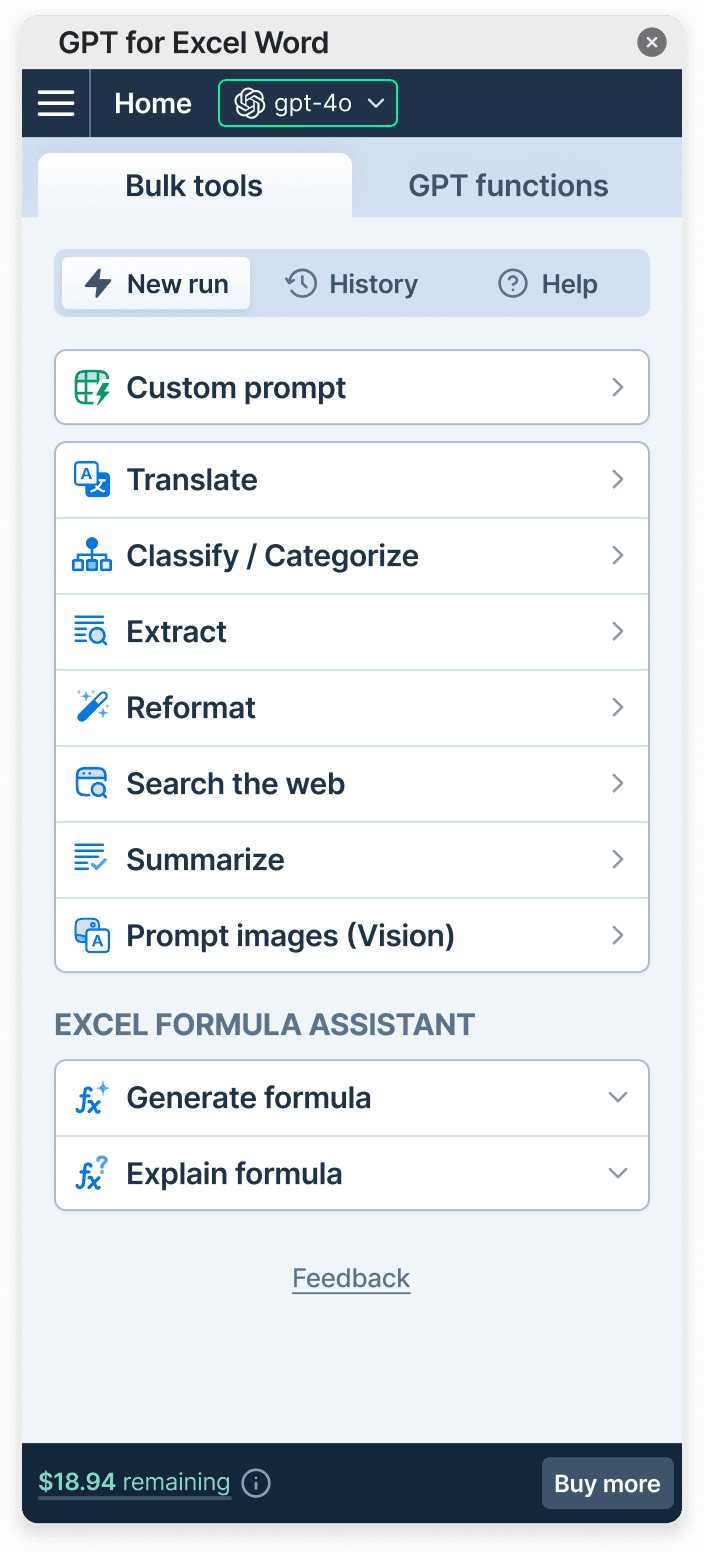Open the hamburger menu icon

pos(56,103)
